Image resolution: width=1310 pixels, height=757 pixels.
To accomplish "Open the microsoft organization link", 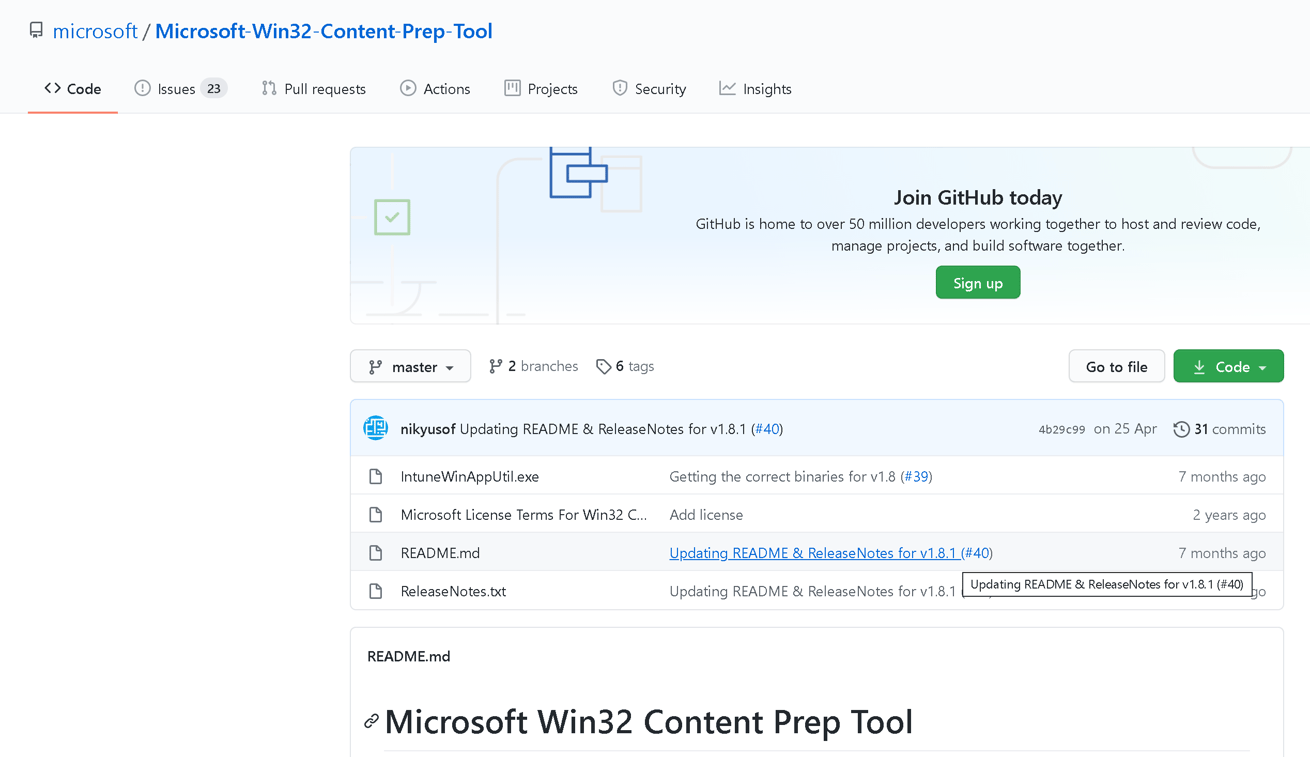I will [95, 31].
